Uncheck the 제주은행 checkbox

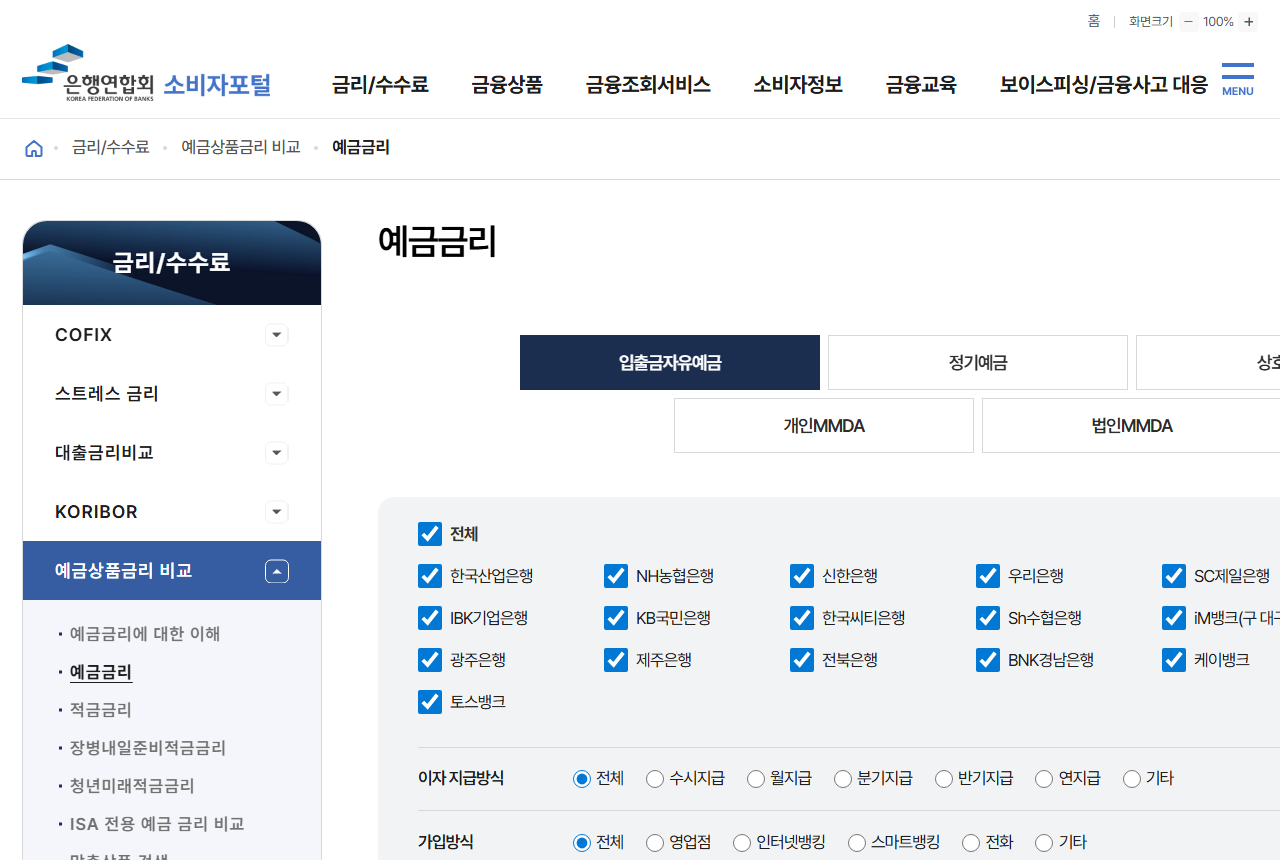click(616, 660)
